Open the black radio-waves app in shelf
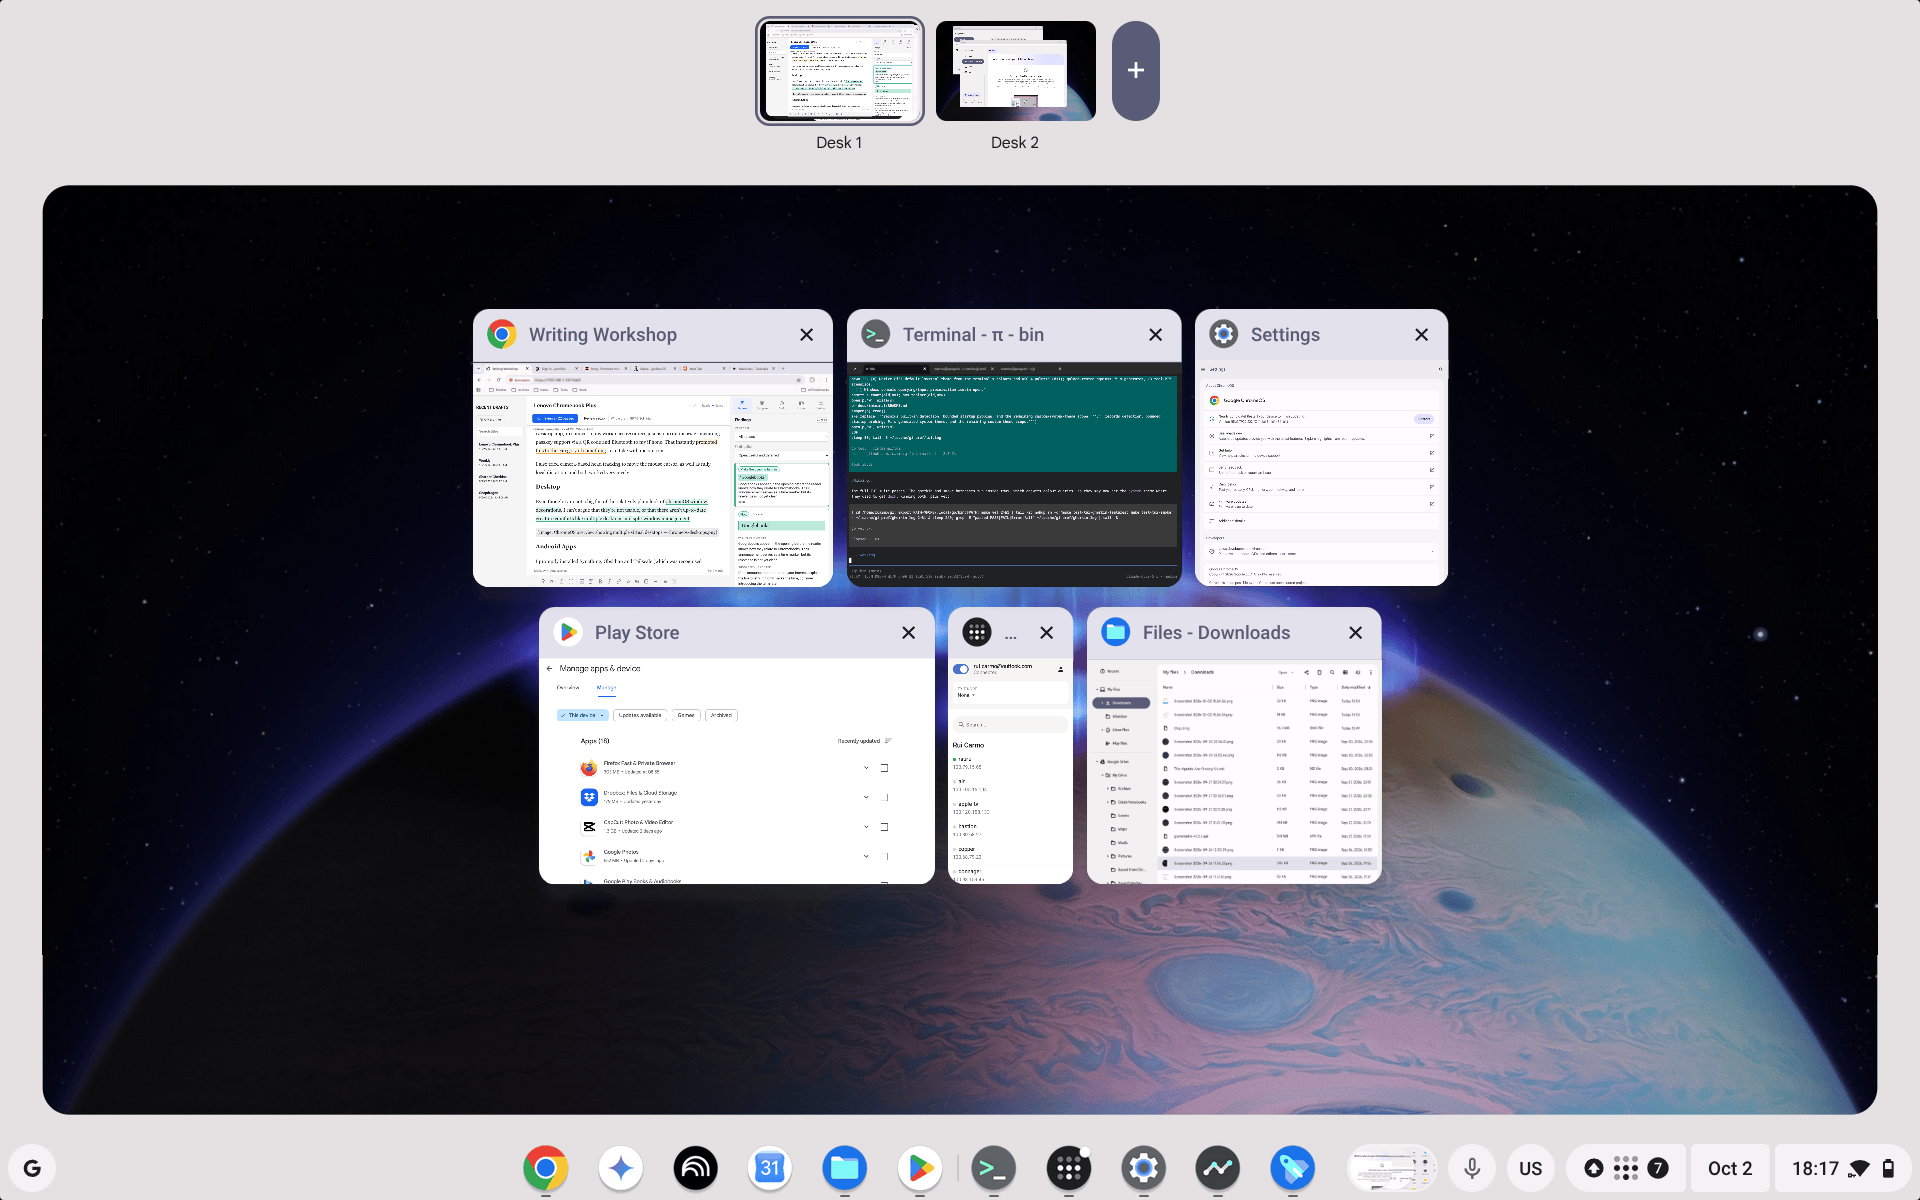Image resolution: width=1920 pixels, height=1200 pixels. (x=695, y=1168)
